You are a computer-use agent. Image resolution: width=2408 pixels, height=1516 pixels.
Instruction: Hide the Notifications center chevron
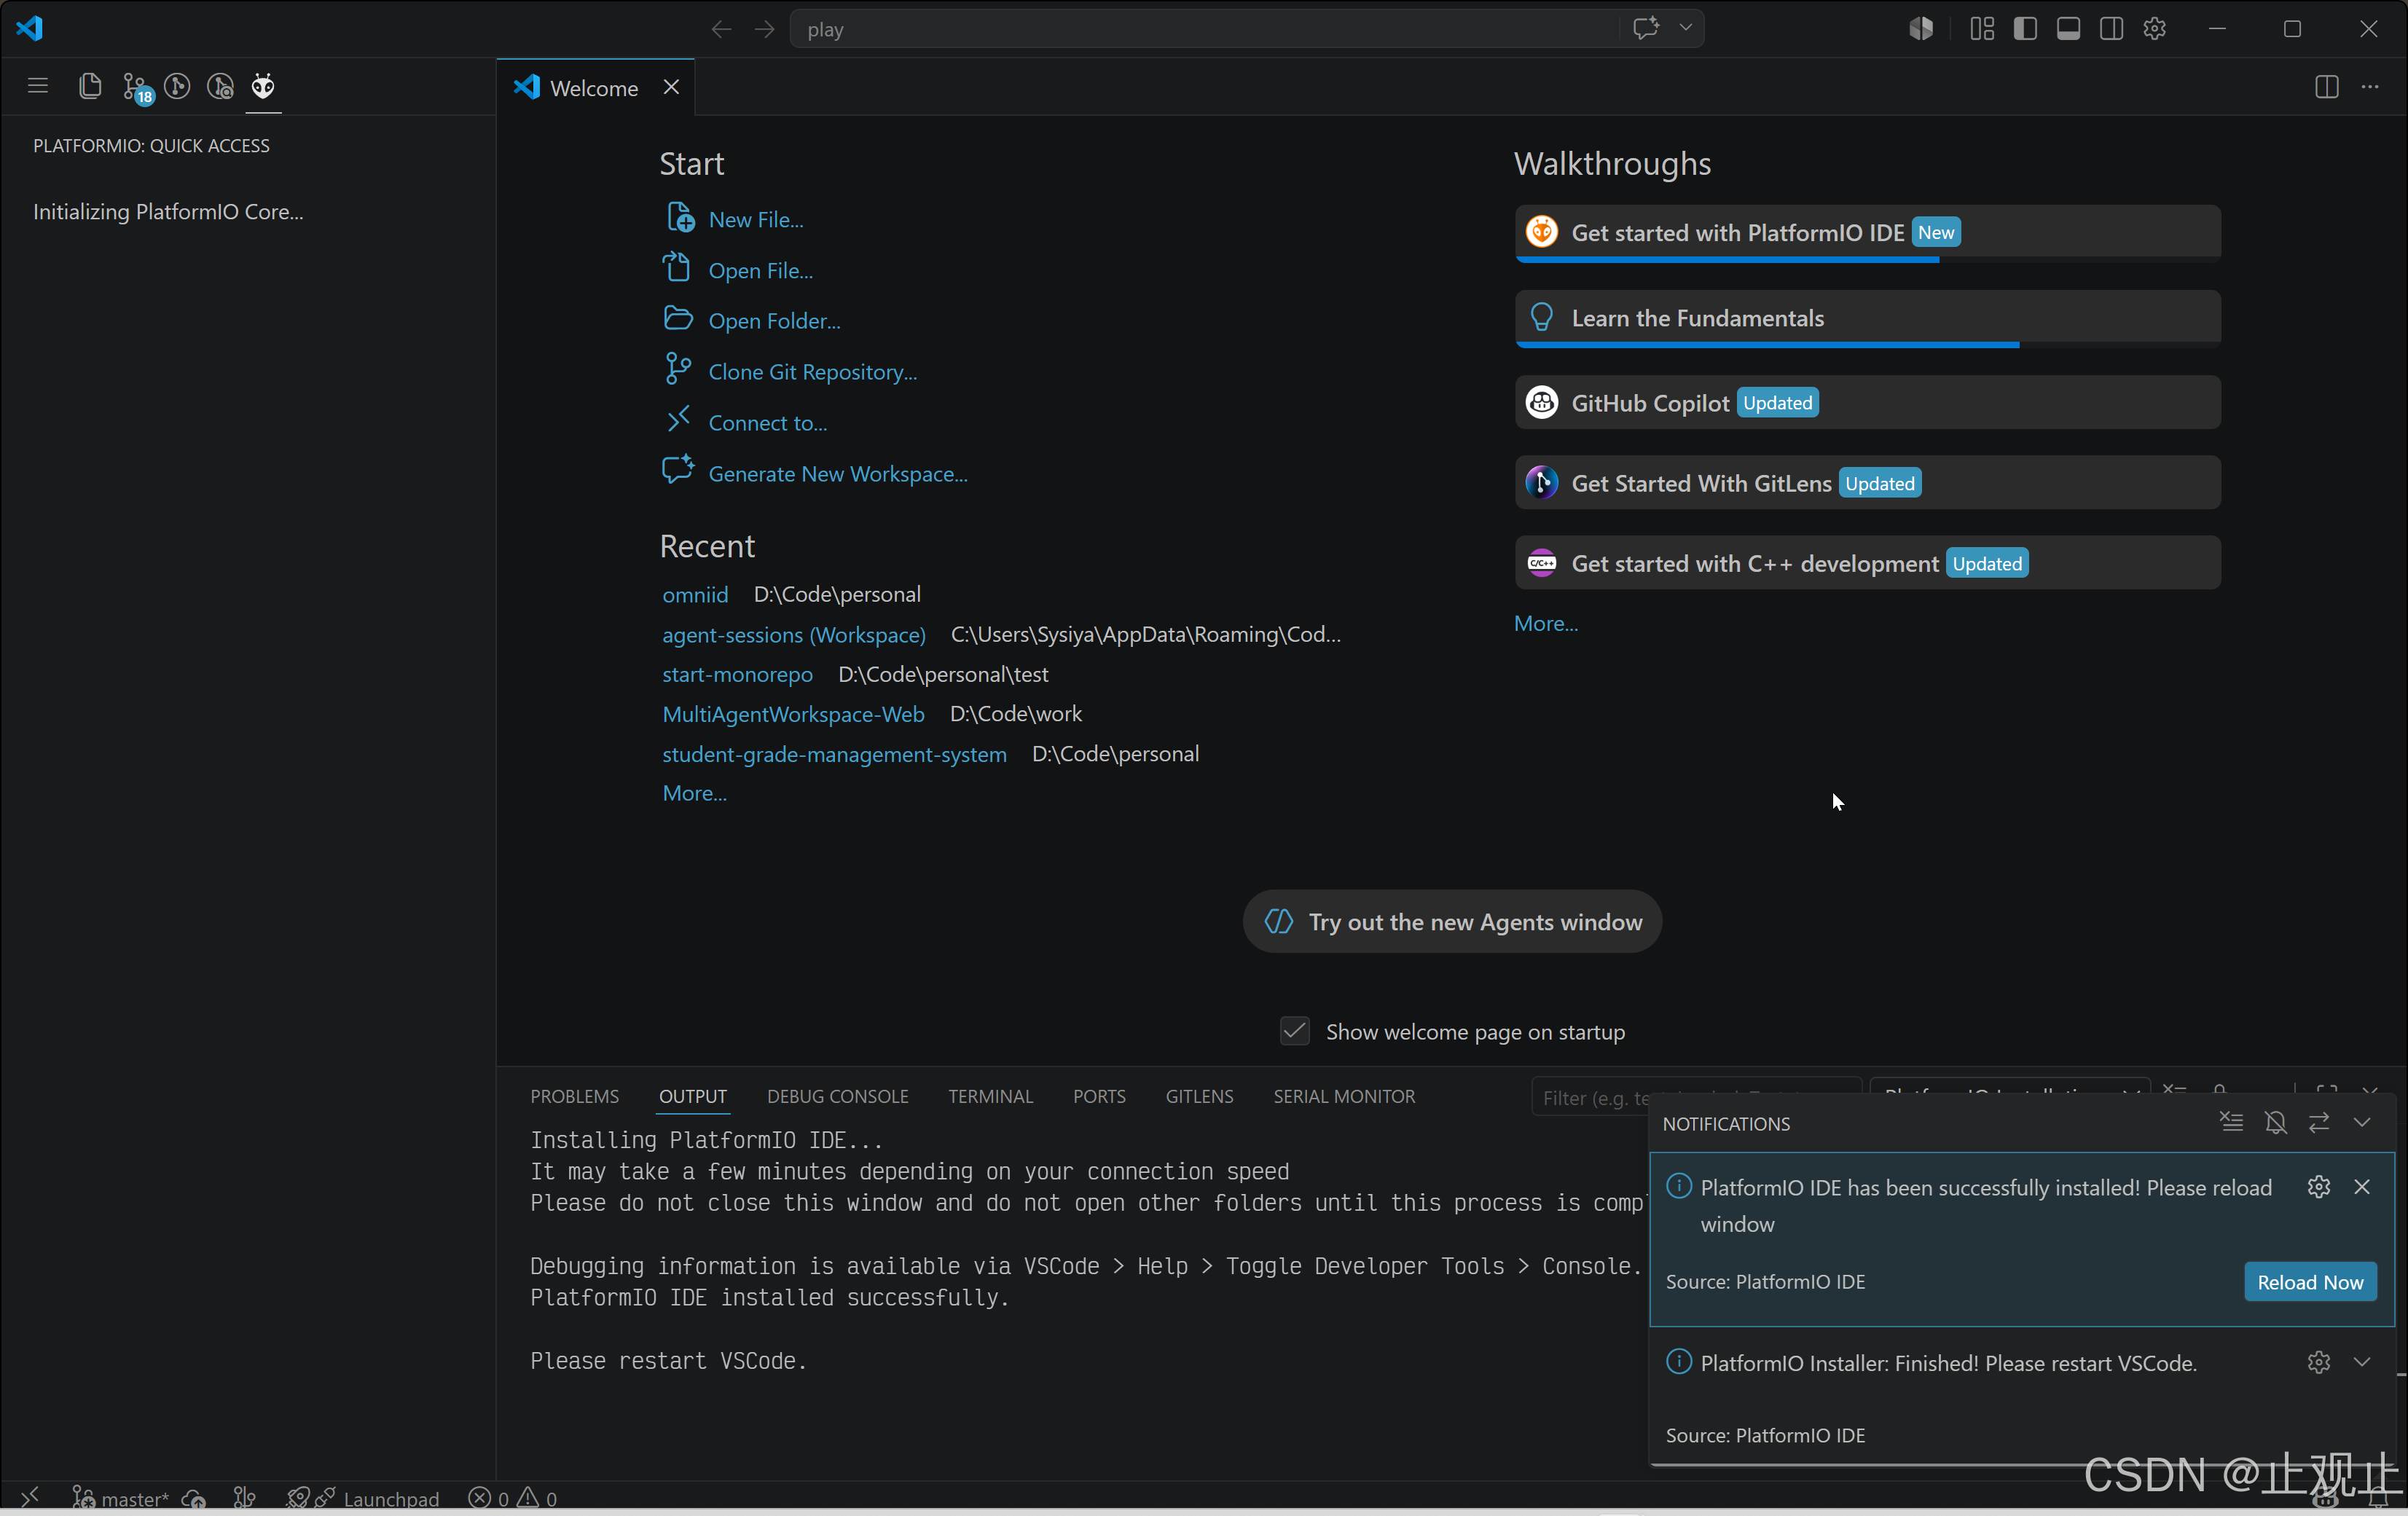click(2362, 1122)
